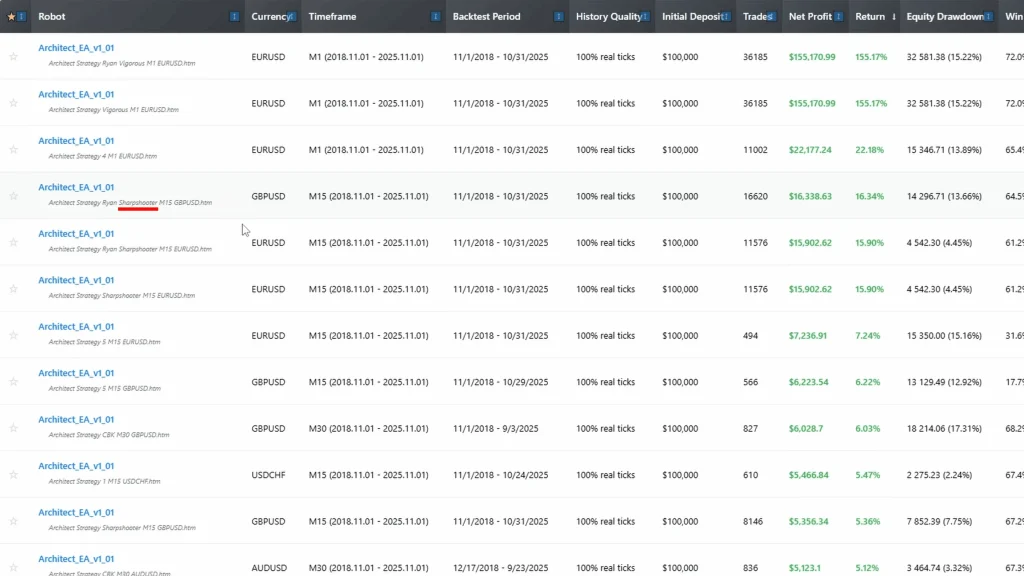The width and height of the screenshot is (1024, 576).
Task: Click the History Quality column filter icon
Action: [x=647, y=17]
